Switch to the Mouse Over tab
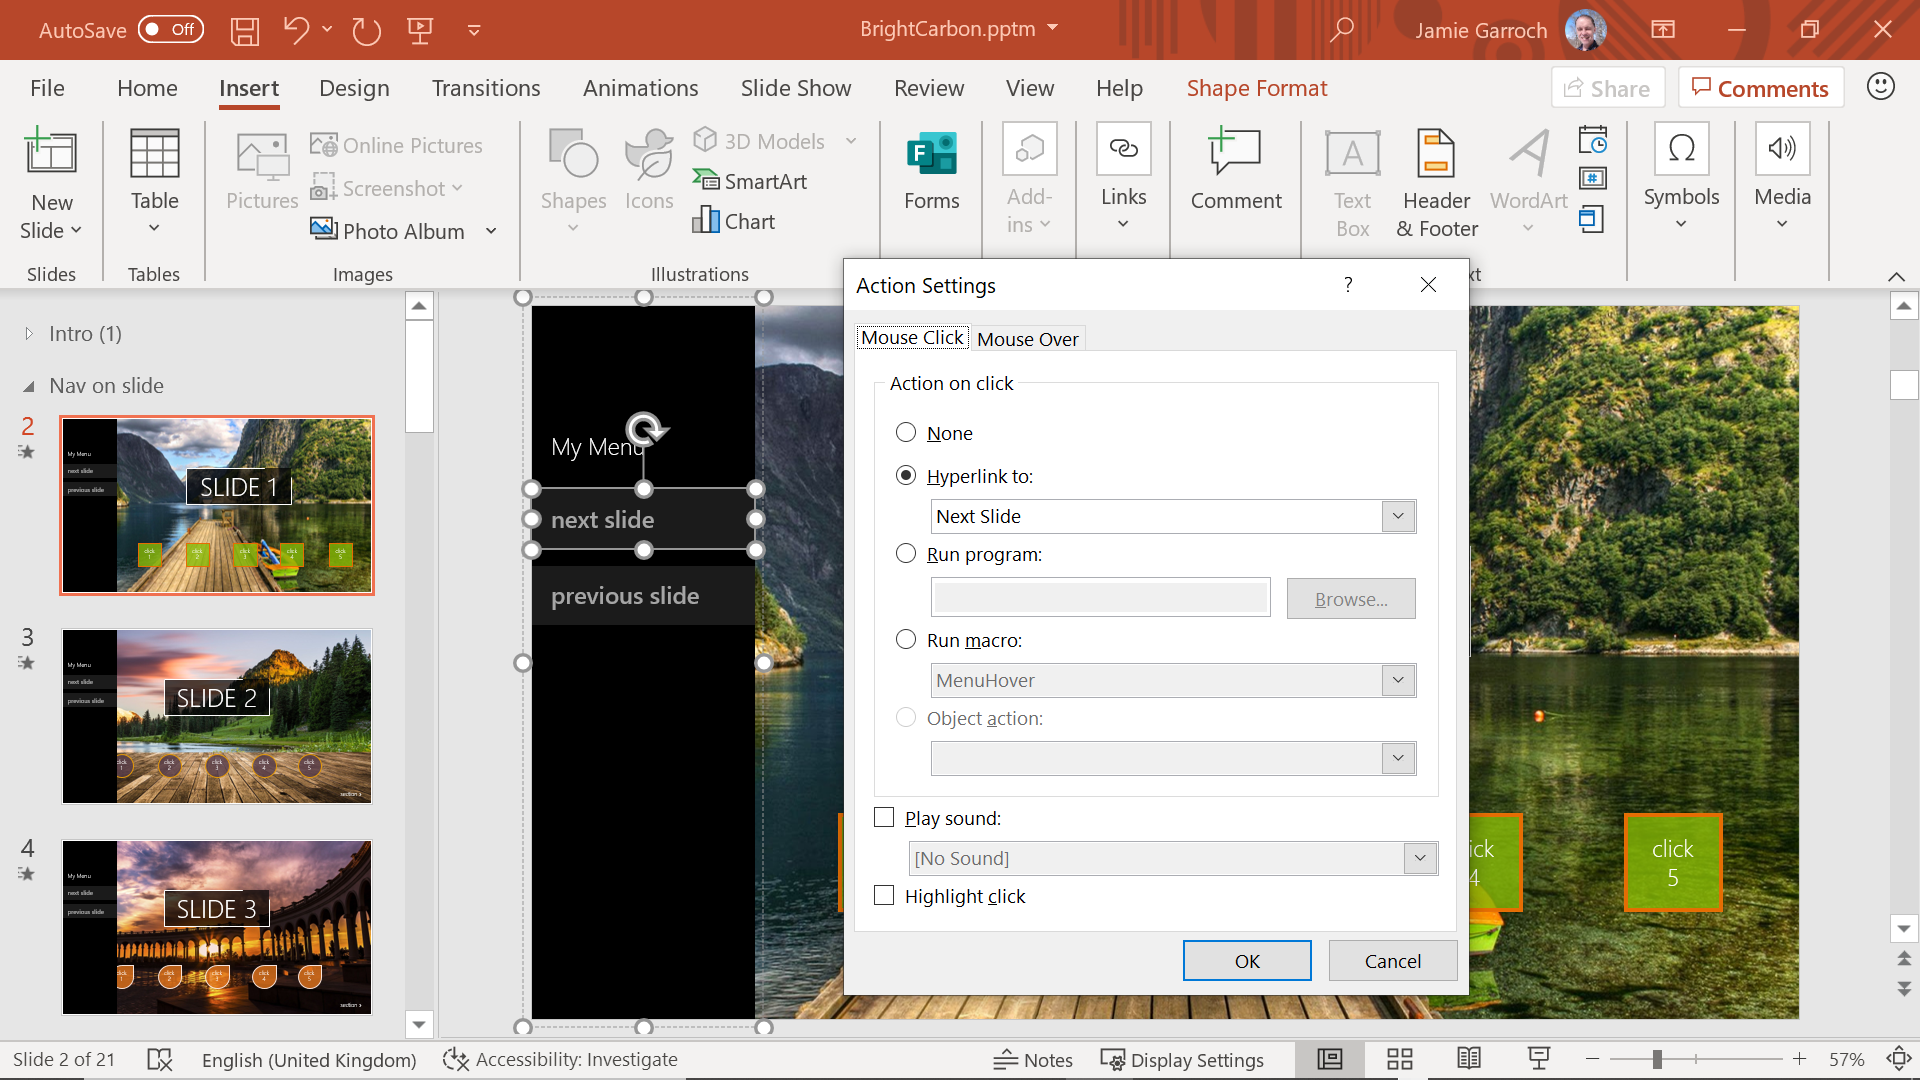Viewport: 1920px width, 1080px height. pos(1028,339)
